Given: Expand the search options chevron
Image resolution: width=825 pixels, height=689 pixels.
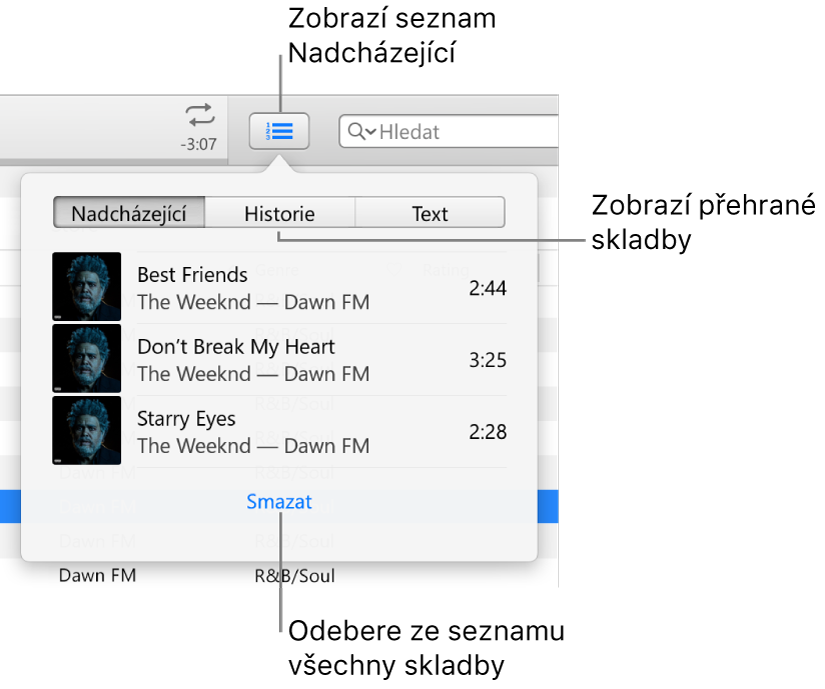Looking at the screenshot, I should pyautogui.click(x=371, y=131).
